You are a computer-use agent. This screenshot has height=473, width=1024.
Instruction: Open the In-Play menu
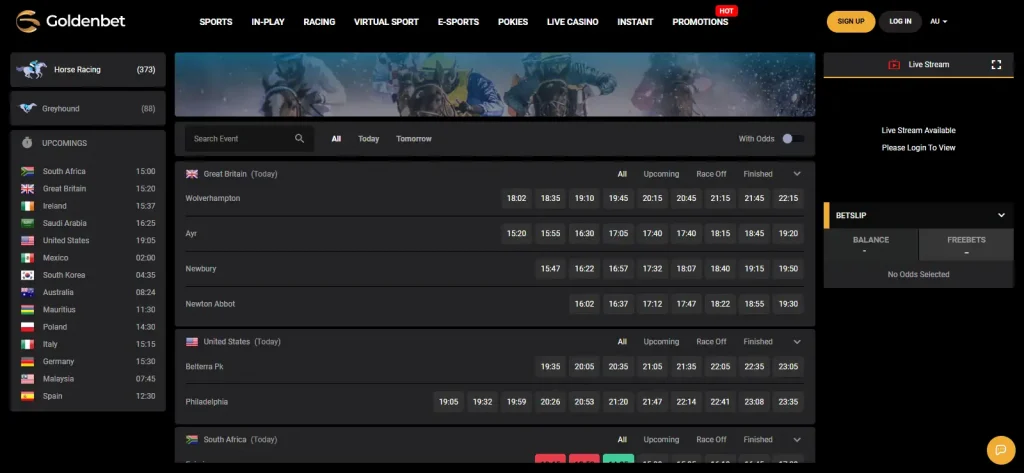[268, 22]
